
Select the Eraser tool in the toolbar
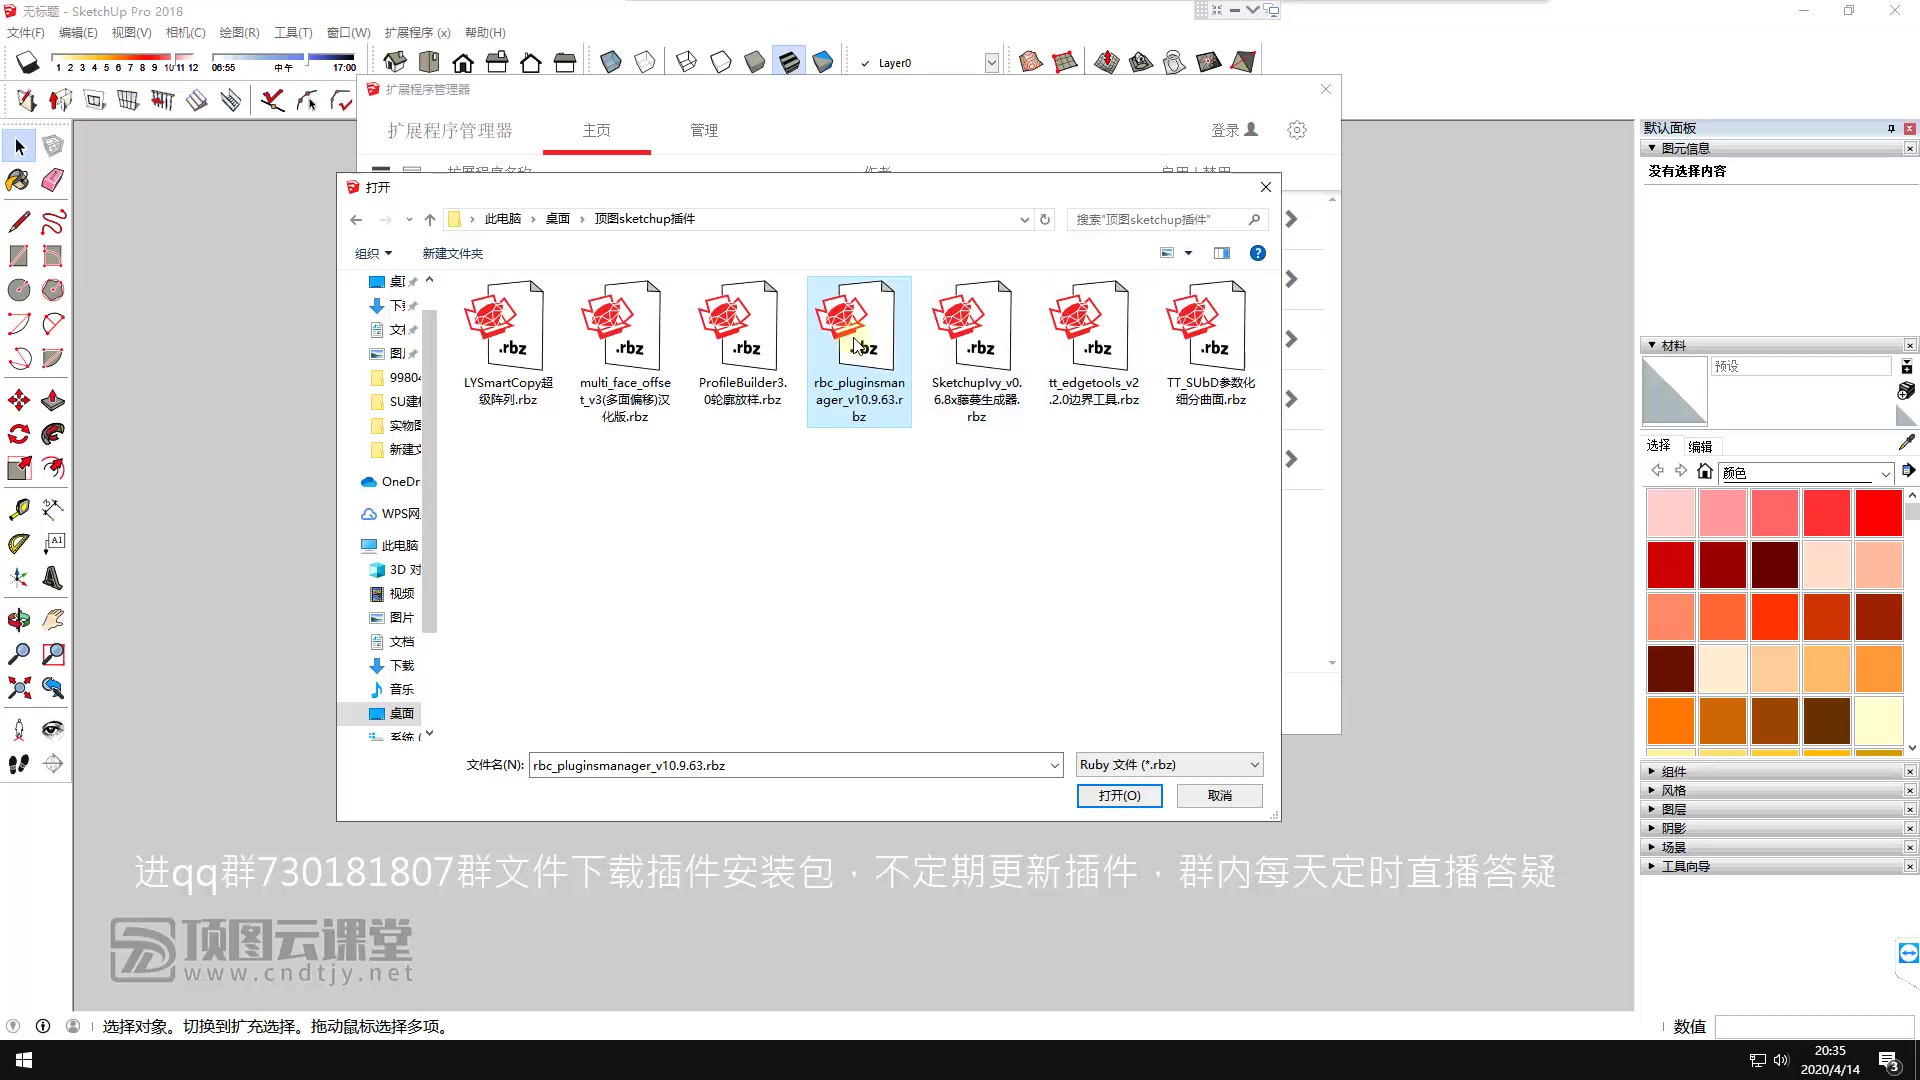54,181
